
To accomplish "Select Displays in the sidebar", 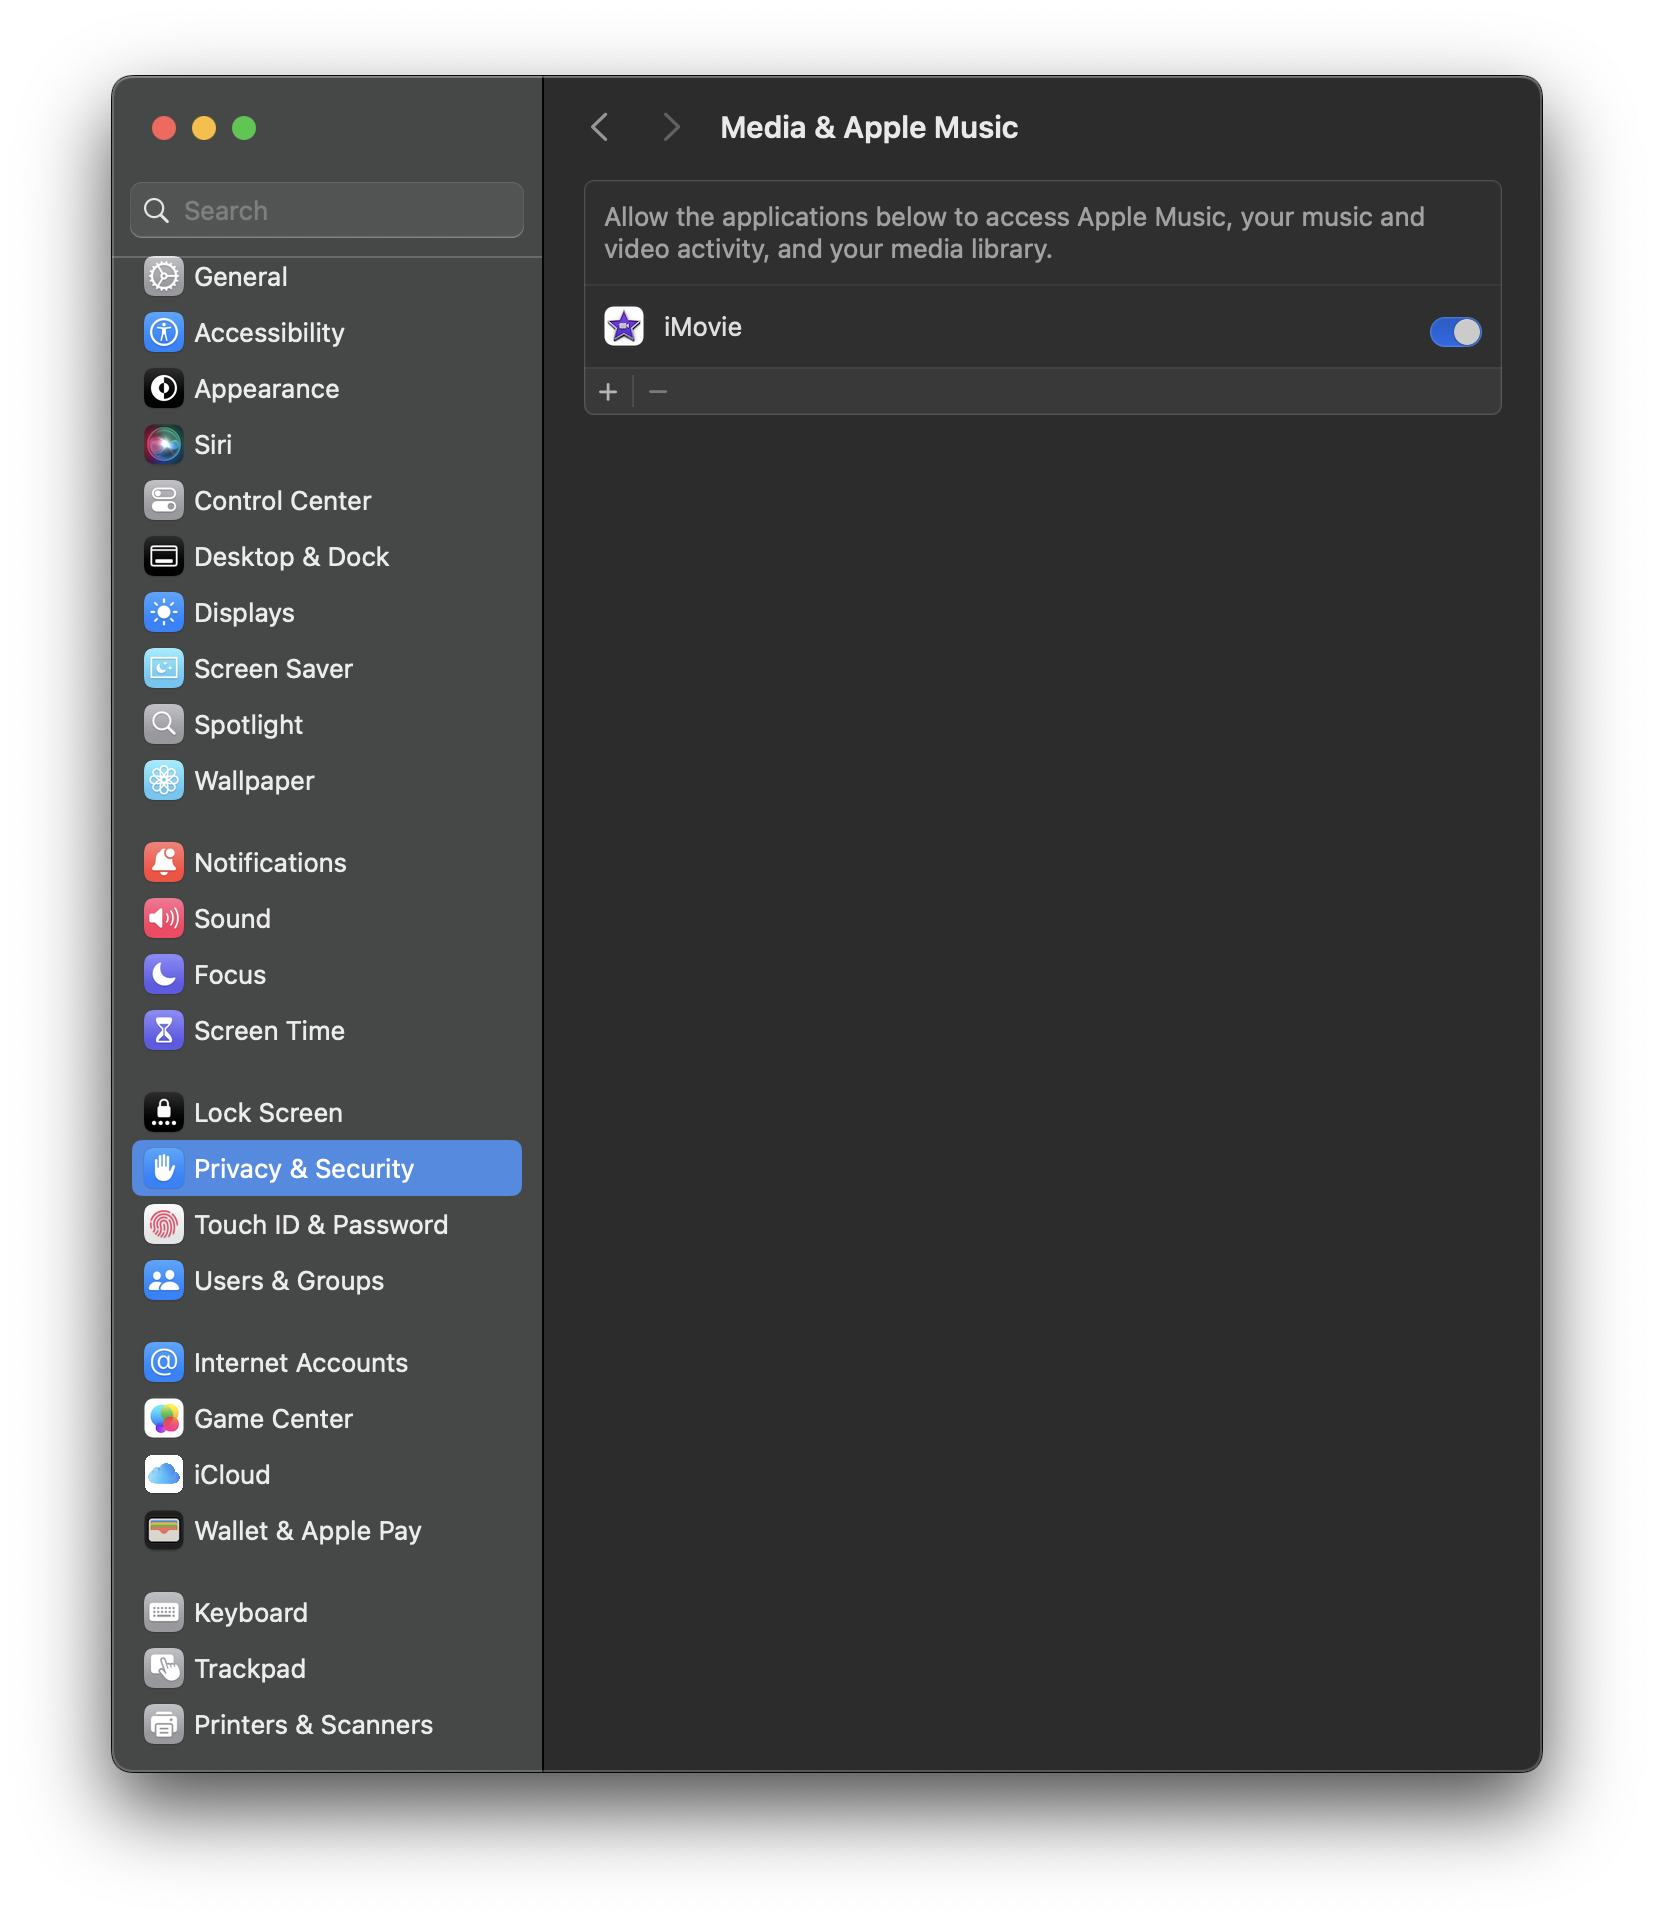I will click(327, 612).
